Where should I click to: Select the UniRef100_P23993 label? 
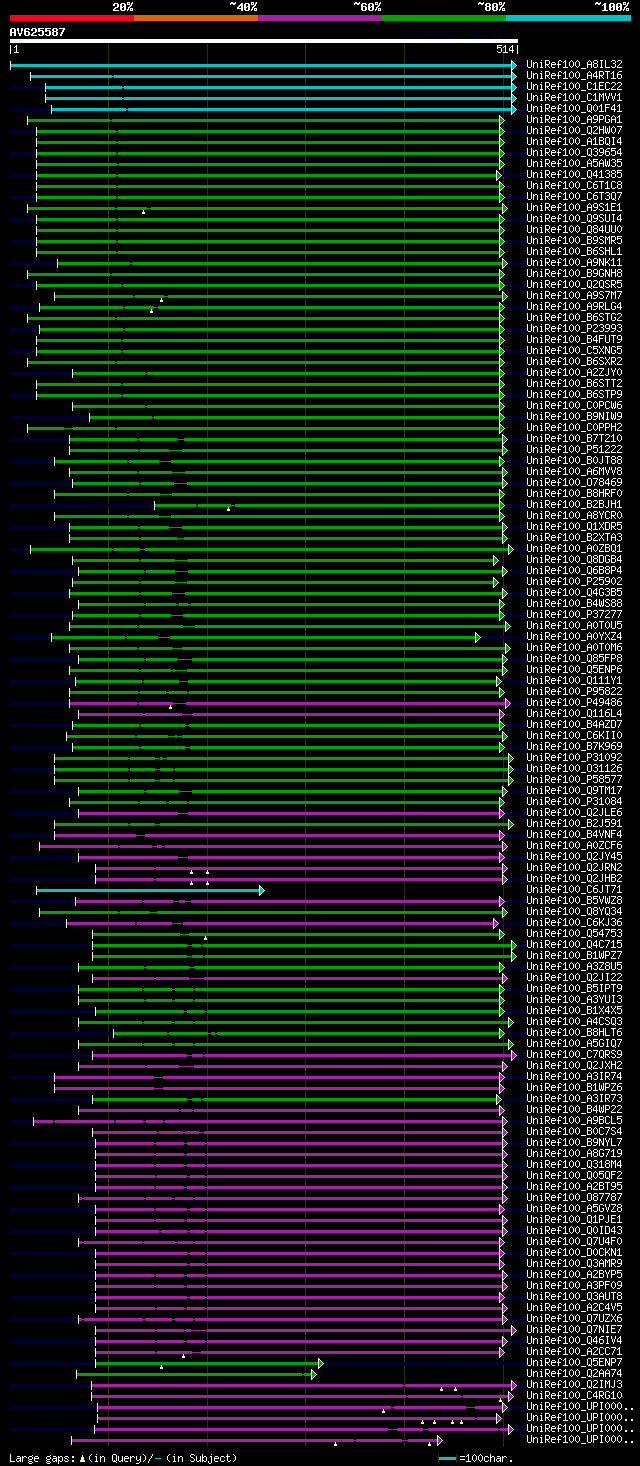pos(574,328)
